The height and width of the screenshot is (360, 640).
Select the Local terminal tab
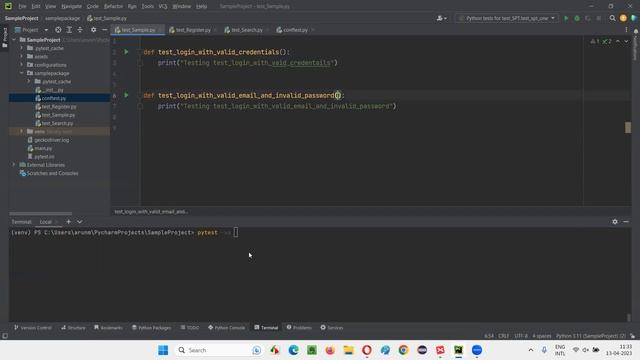46,222
